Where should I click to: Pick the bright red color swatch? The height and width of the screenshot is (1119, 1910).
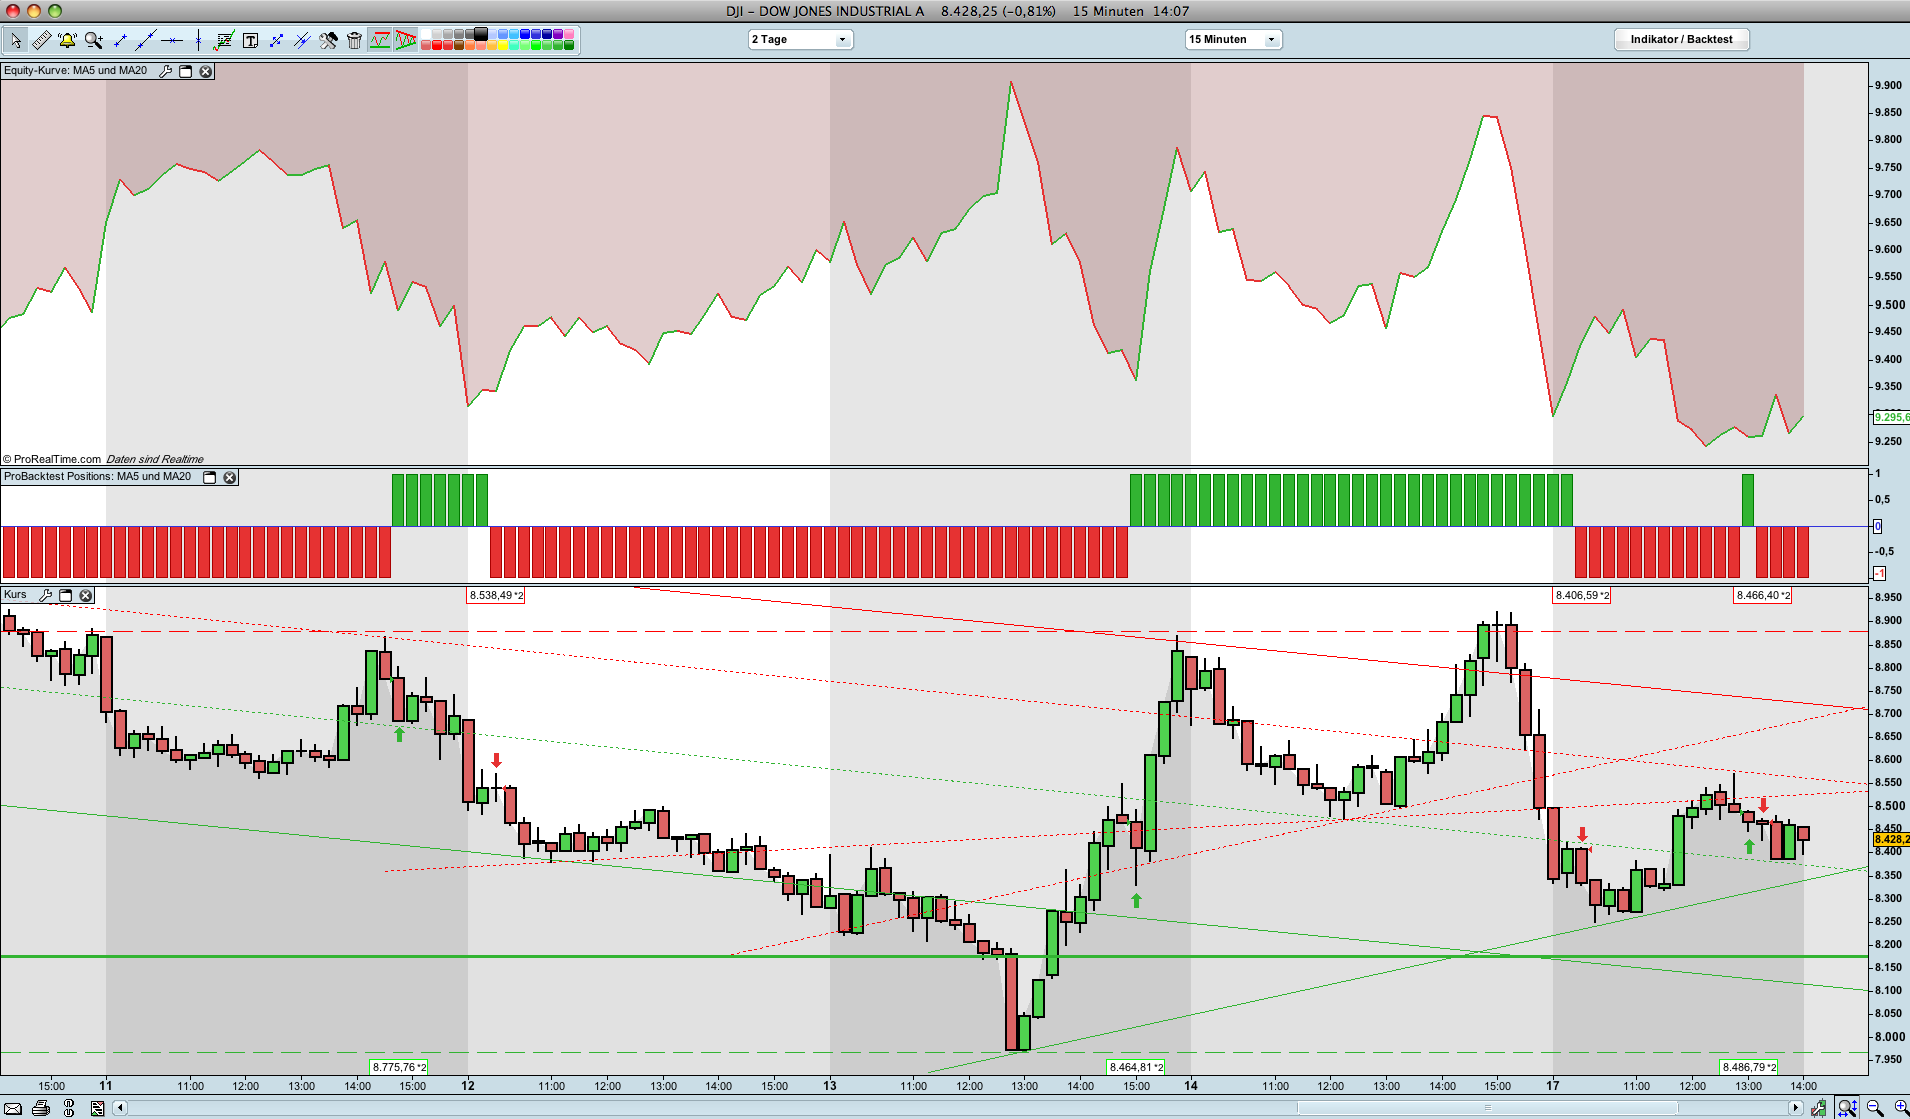coord(437,45)
